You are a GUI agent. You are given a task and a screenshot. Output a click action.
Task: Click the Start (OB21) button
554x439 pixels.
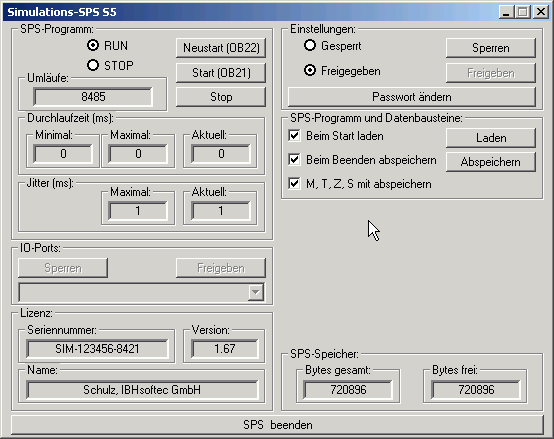(221, 73)
